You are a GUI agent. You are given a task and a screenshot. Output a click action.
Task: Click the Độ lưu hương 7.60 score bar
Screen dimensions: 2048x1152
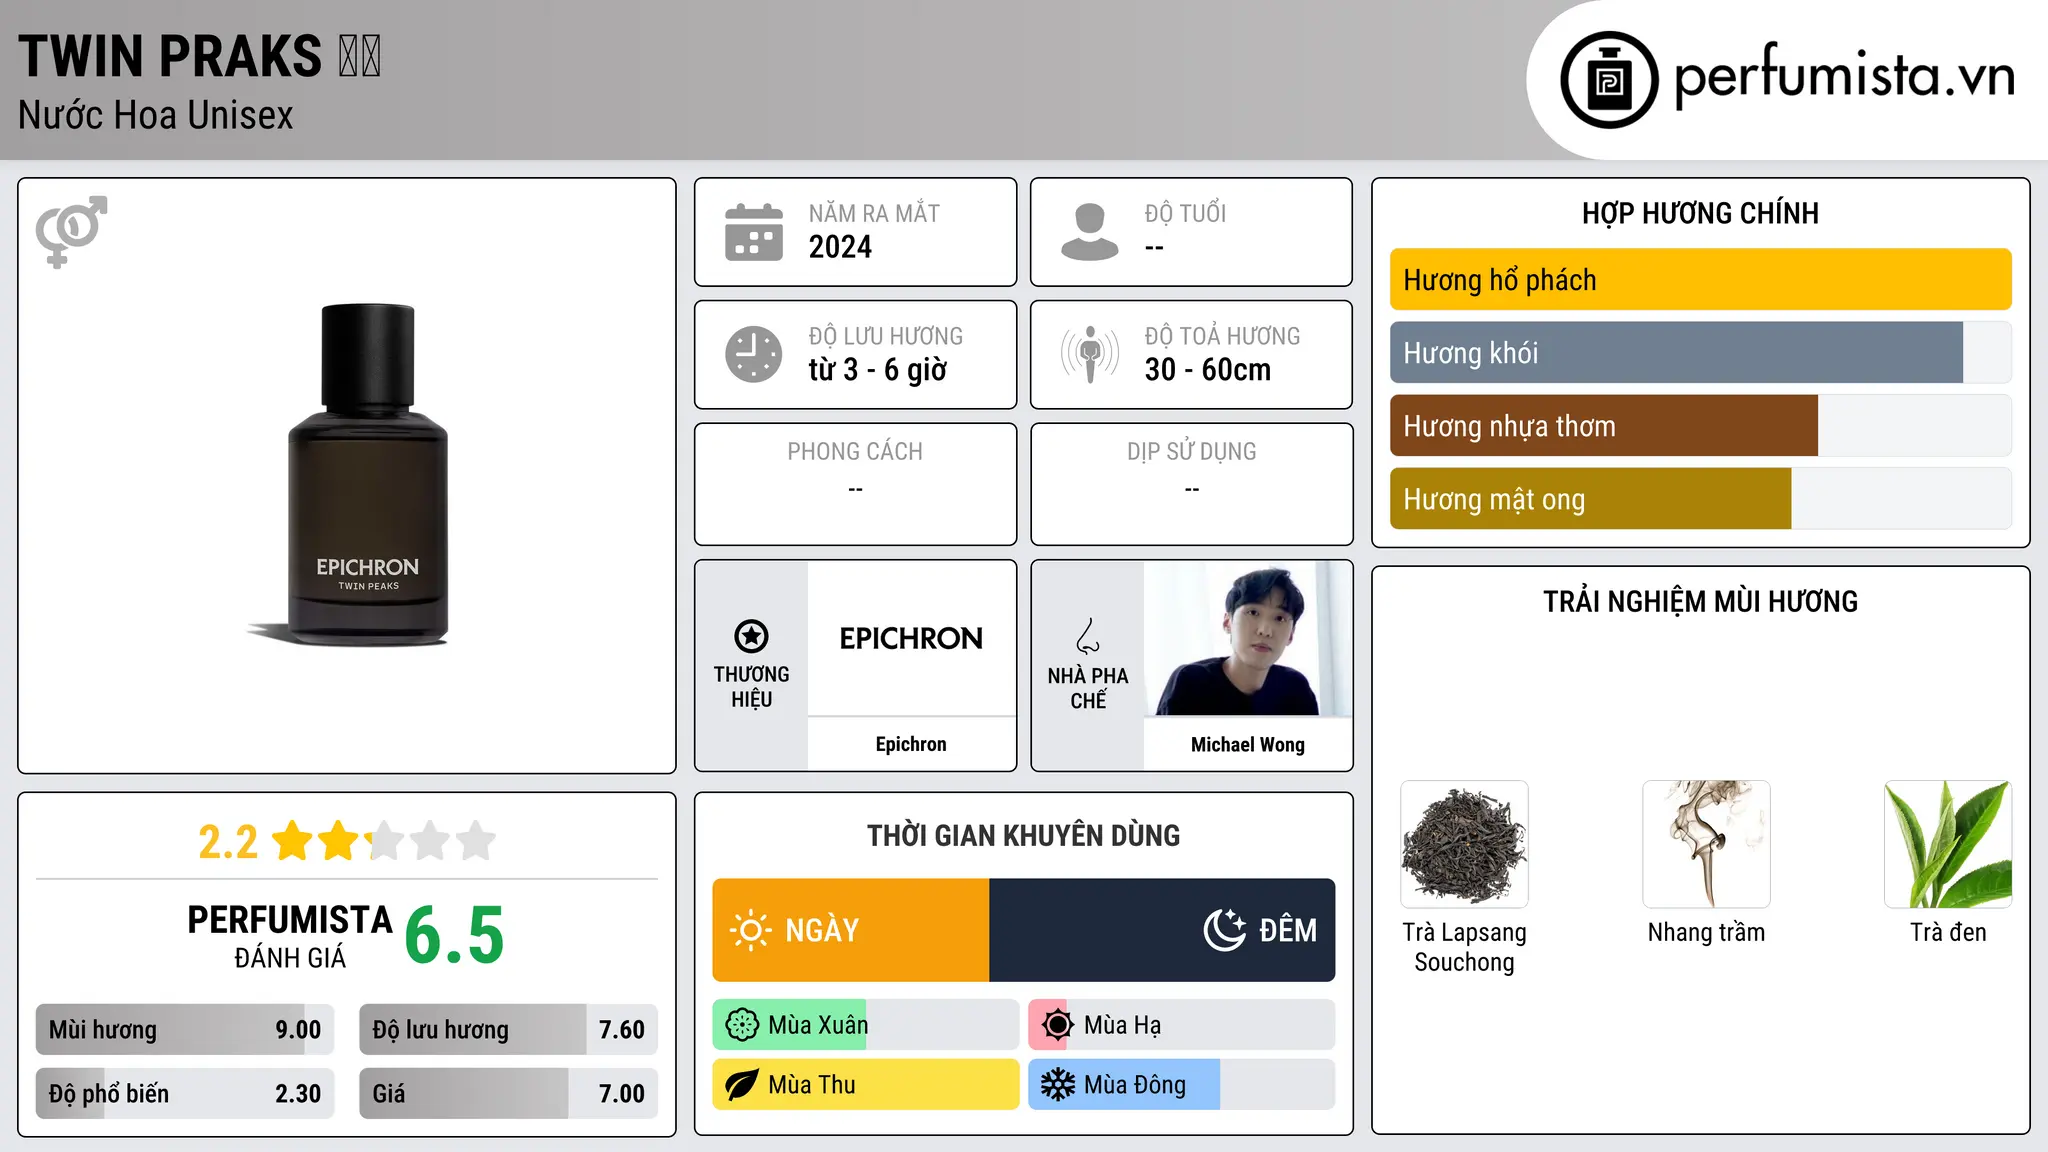click(508, 1030)
